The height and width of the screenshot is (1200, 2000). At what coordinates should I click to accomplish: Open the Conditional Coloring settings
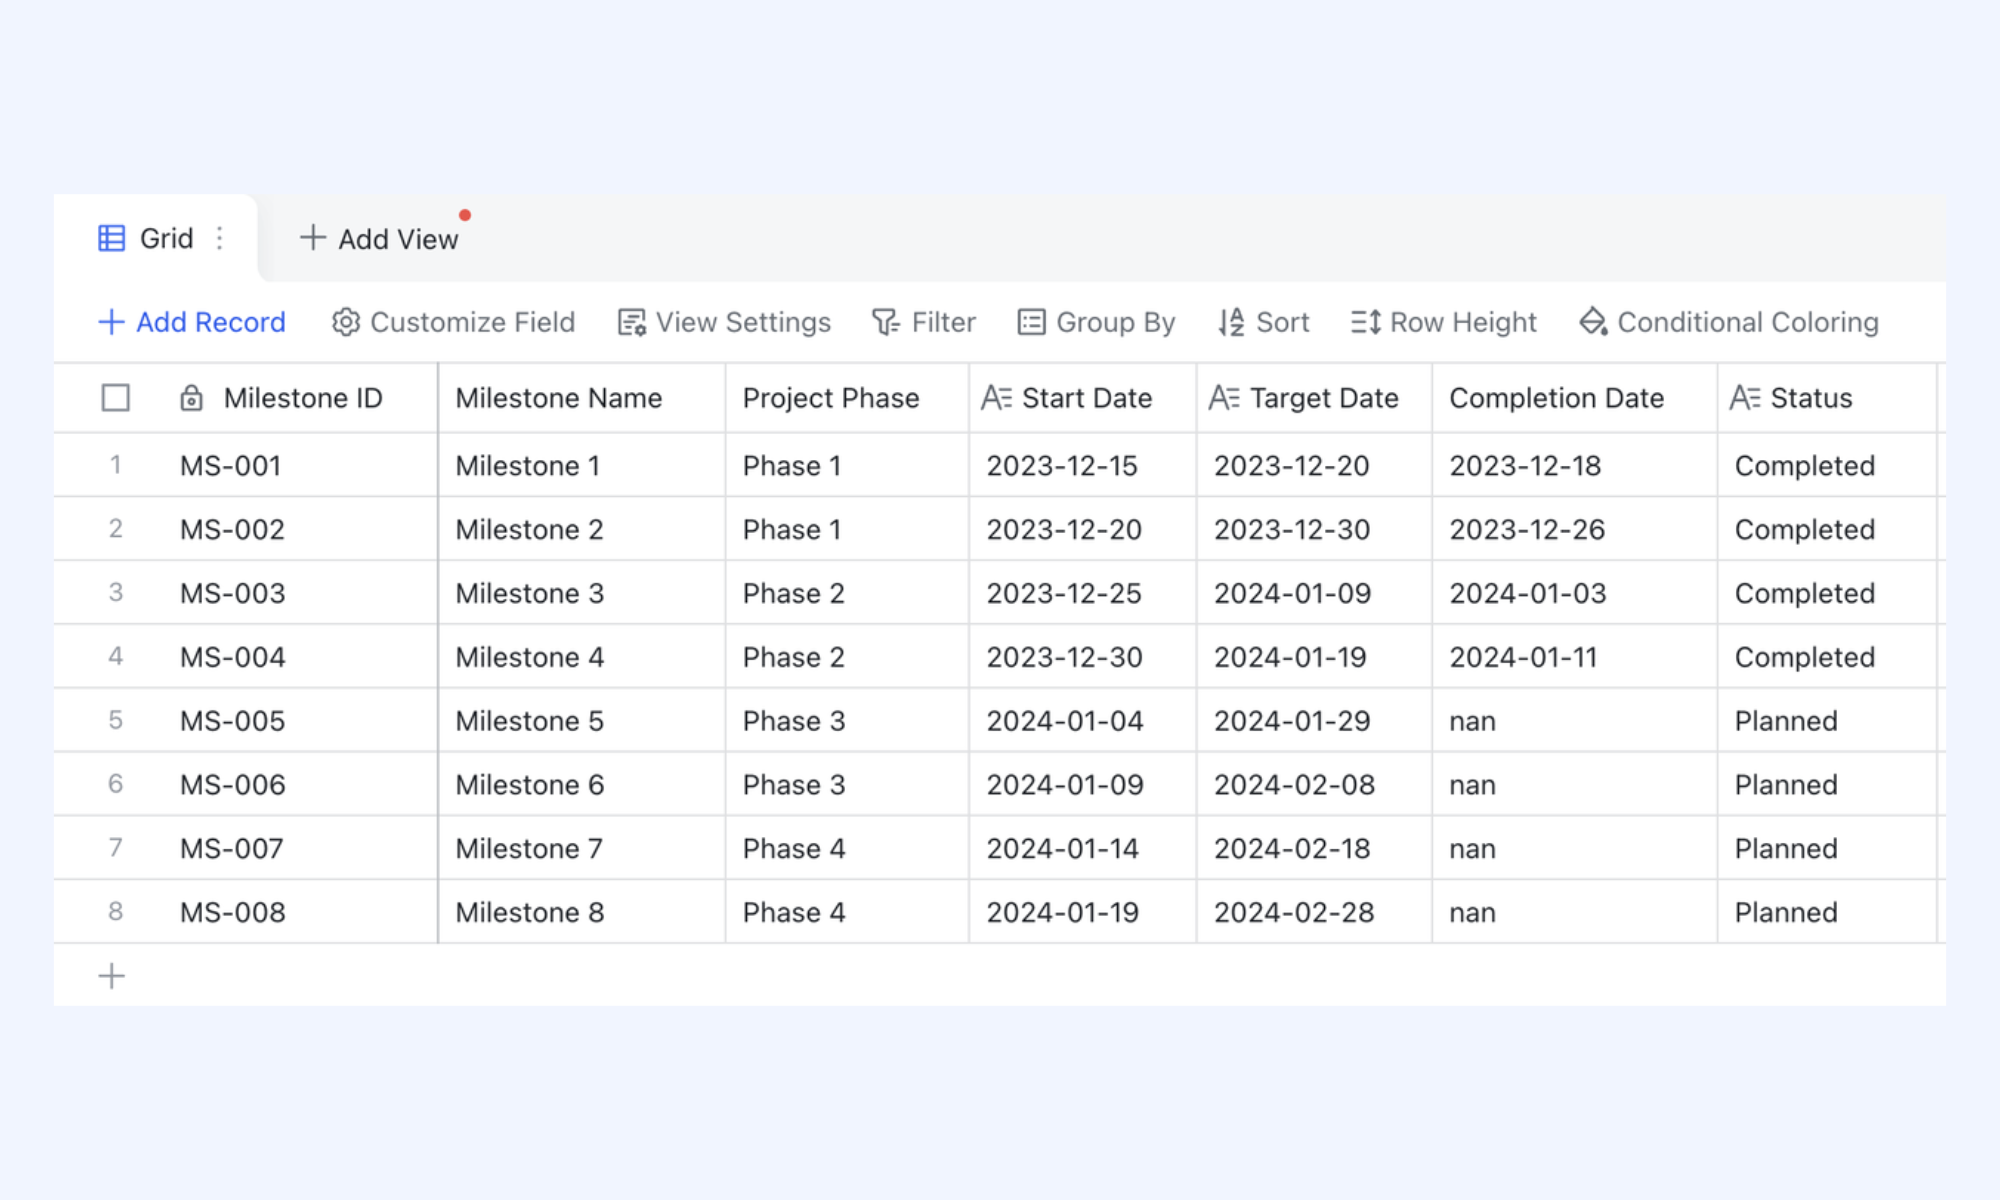pos(1729,322)
